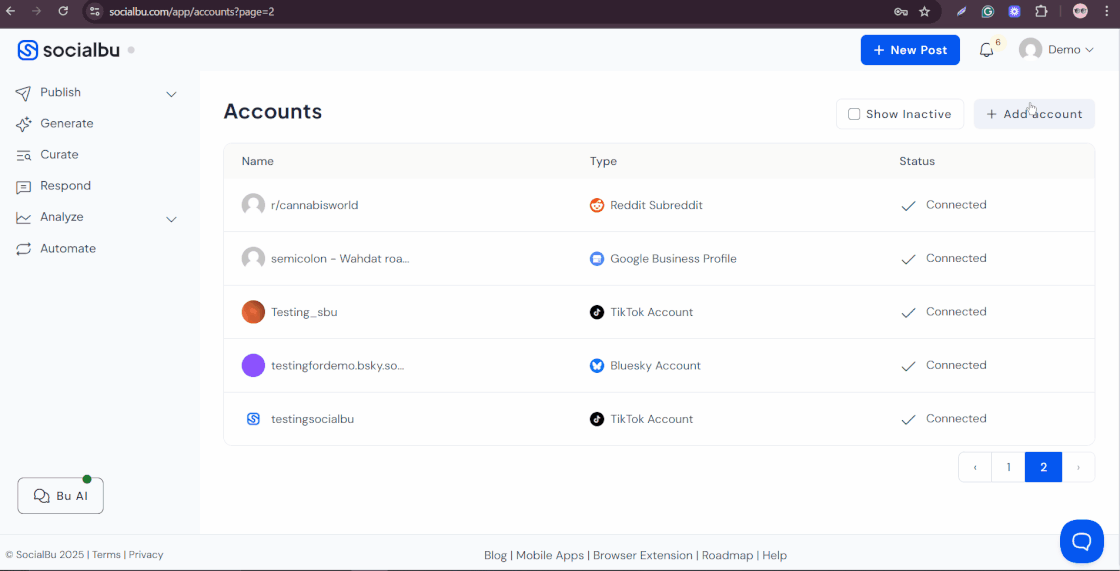This screenshot has height=571, width=1120.
Task: Open the Demo user dropdown
Action: point(1056,50)
